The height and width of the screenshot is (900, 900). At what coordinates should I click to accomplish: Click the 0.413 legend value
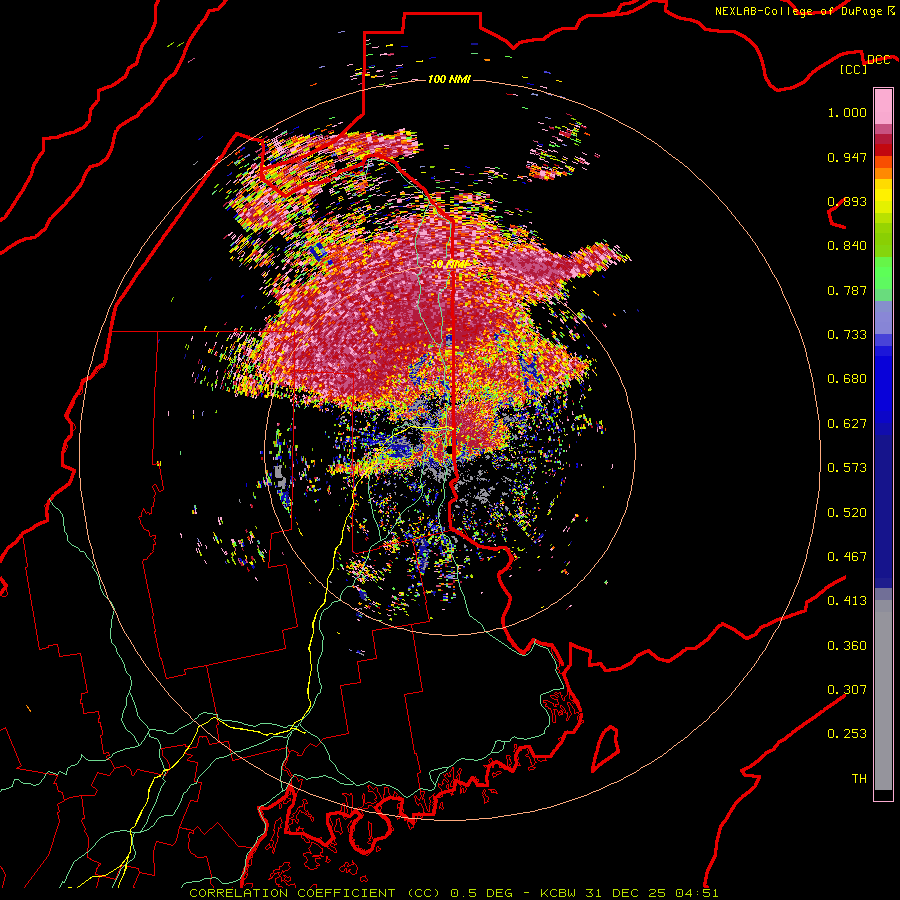(x=847, y=601)
